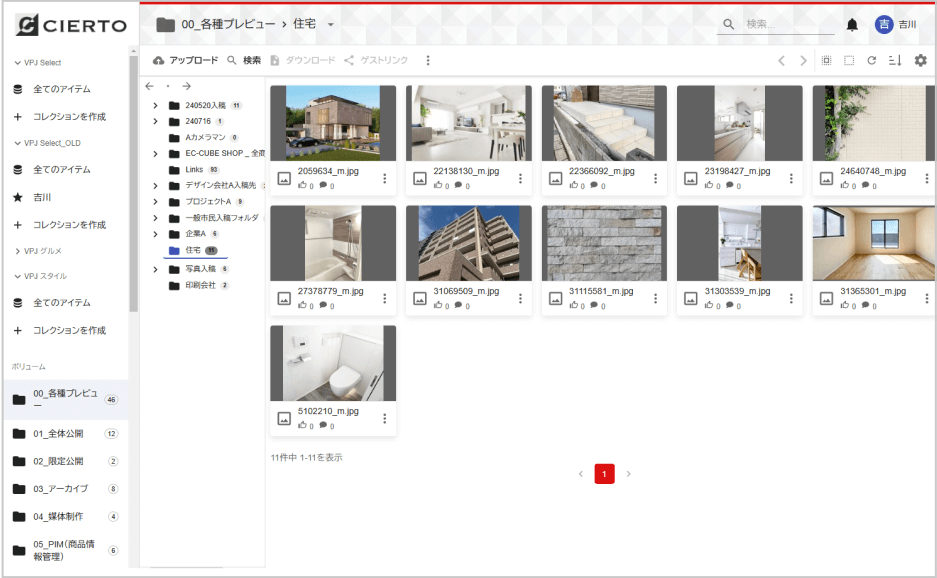Image resolution: width=937 pixels, height=578 pixels.
Task: Select all items using the select-all icon
Action: [824, 60]
